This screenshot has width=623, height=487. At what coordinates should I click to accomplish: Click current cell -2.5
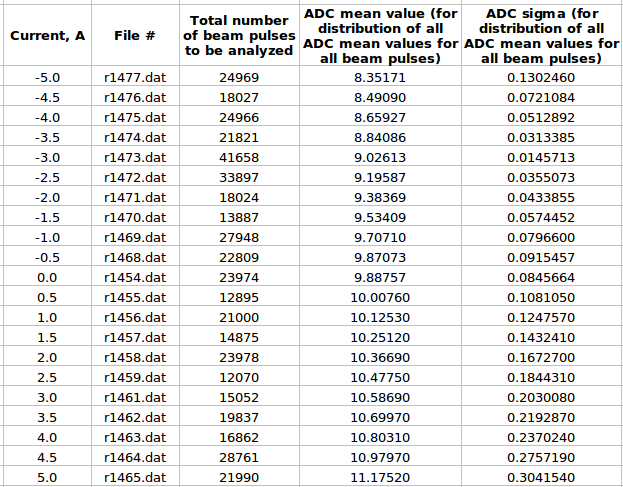47,178
